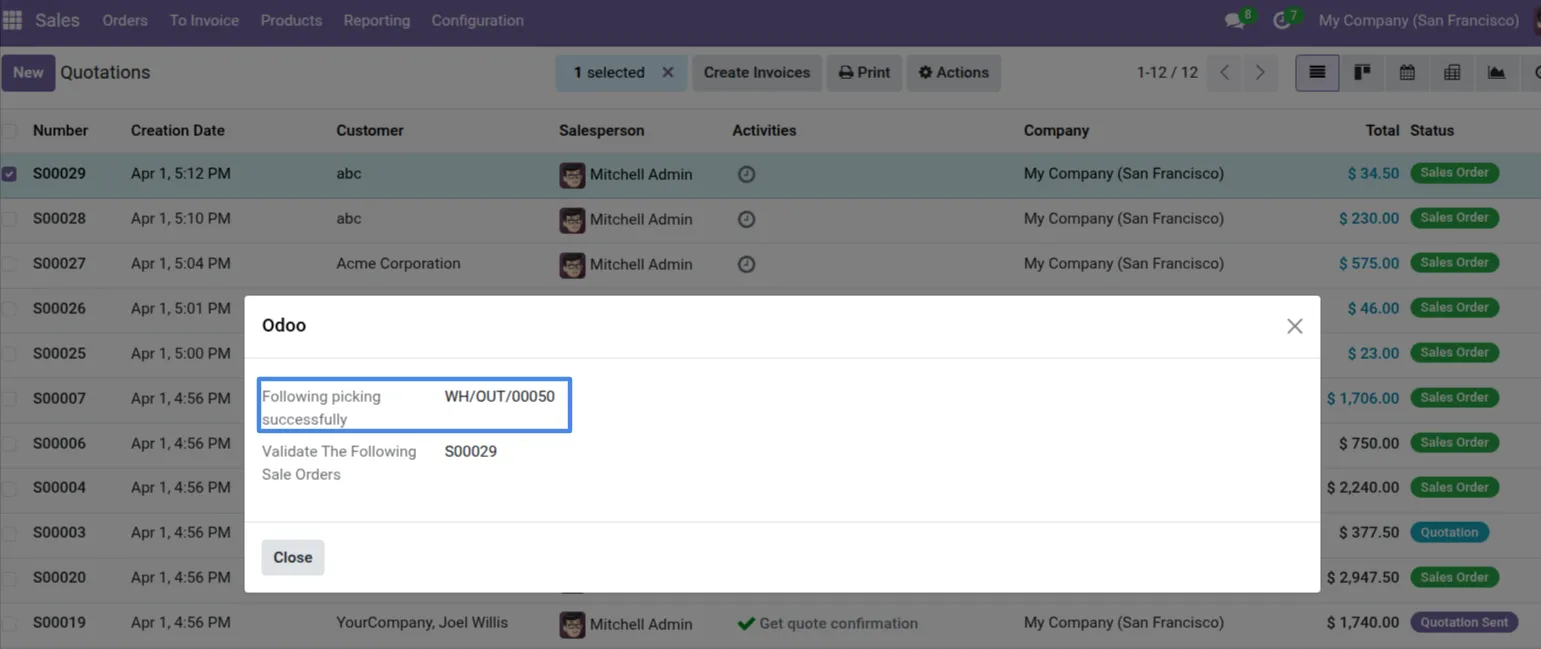Screen dimensions: 1541x649
Task: Switch to list view icon
Action: coord(1317,72)
